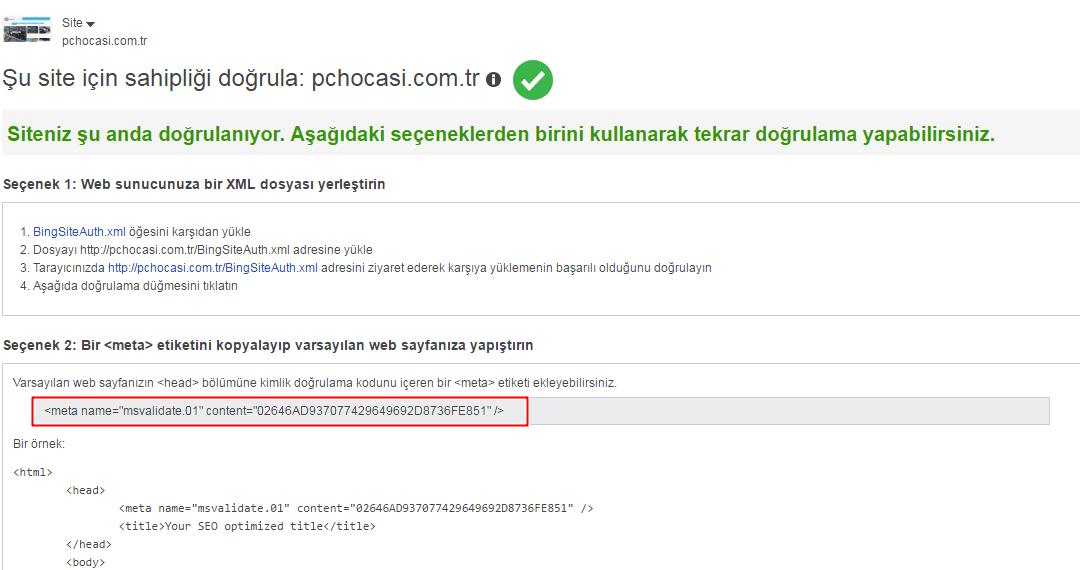Open the BingSiteAuth.xml link in step 1
The height and width of the screenshot is (570, 1080).
(79, 232)
